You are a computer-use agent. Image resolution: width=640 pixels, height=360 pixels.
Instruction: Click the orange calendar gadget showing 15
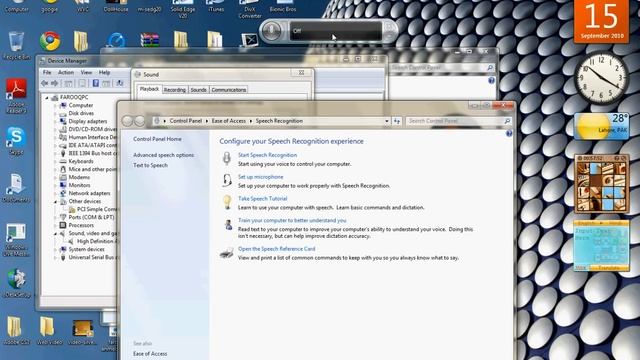[x=601, y=21]
